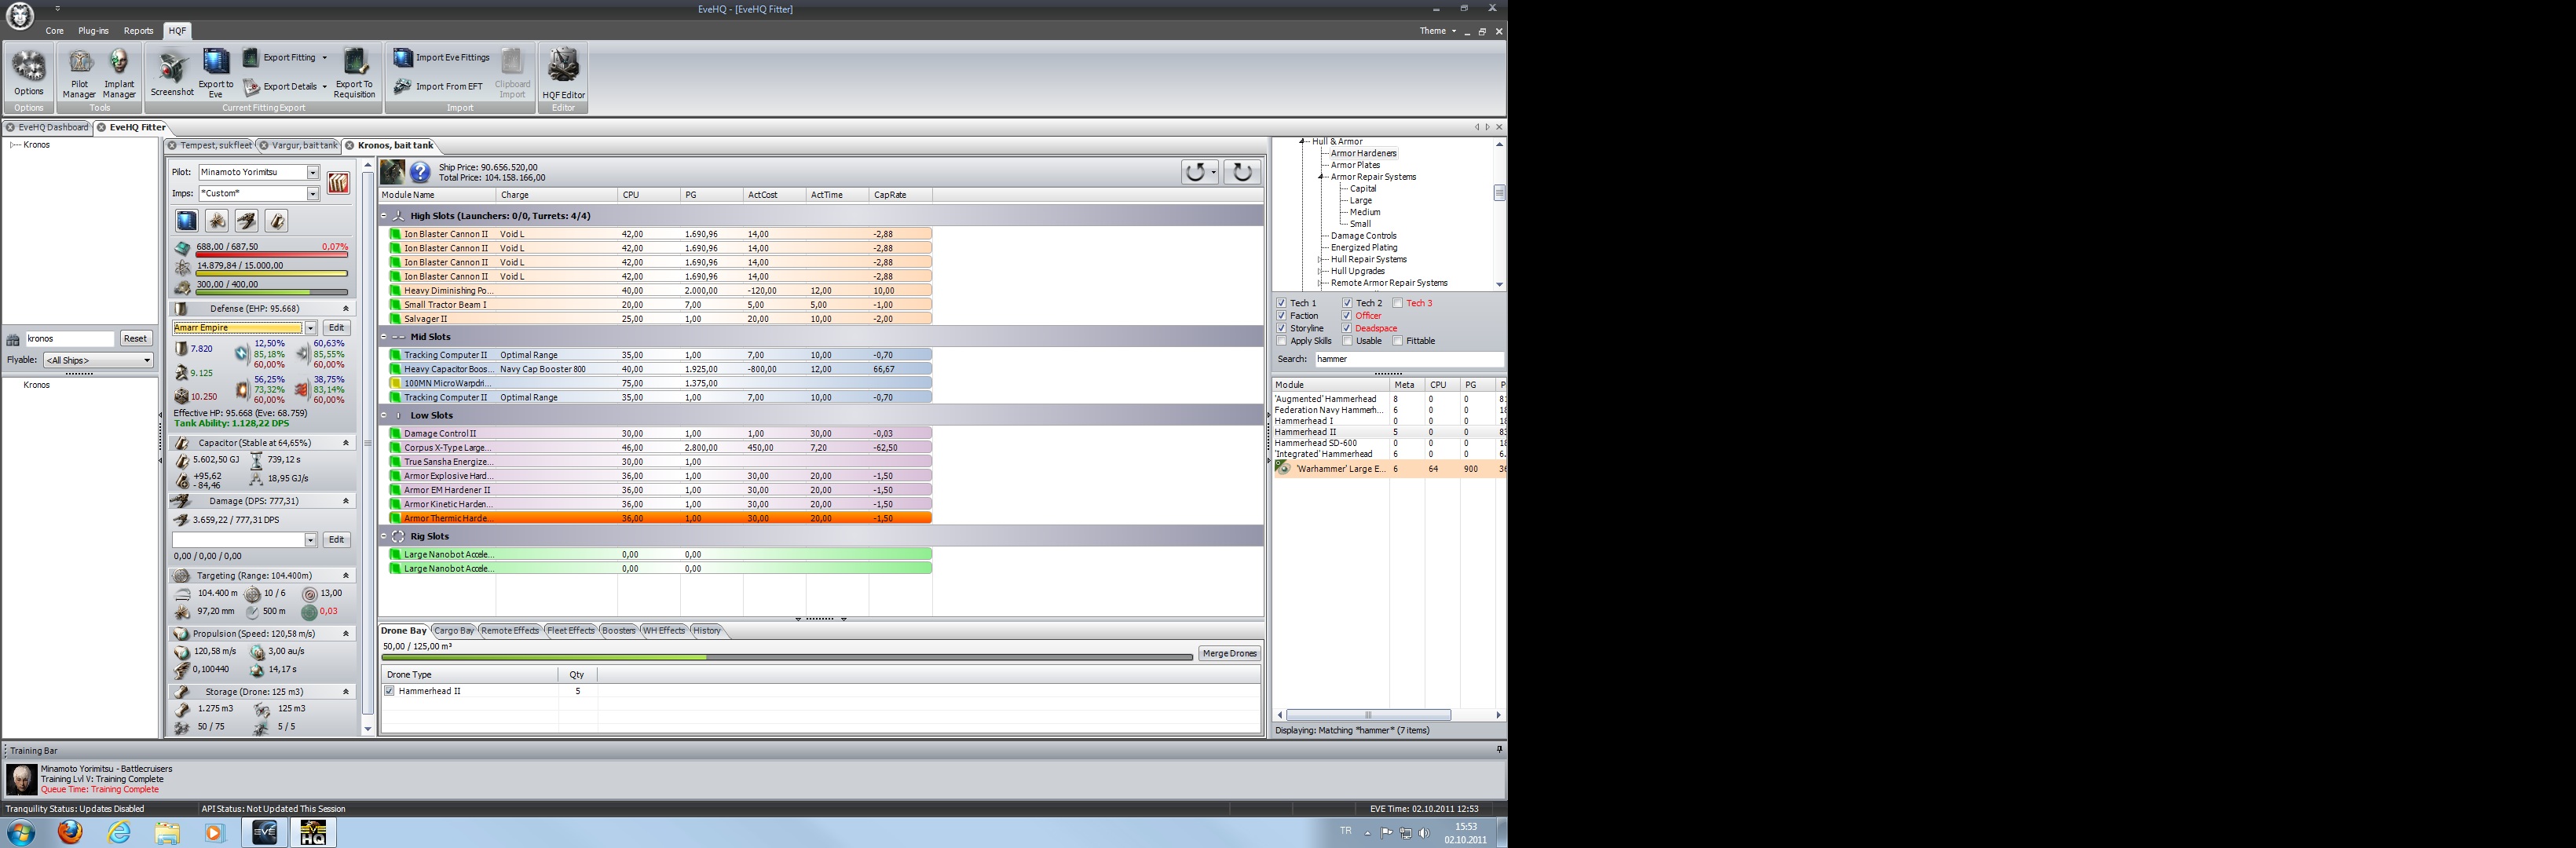Screen dimensions: 2576x848
Task: Uncheck the Tech 2 filter
Action: 1347,303
